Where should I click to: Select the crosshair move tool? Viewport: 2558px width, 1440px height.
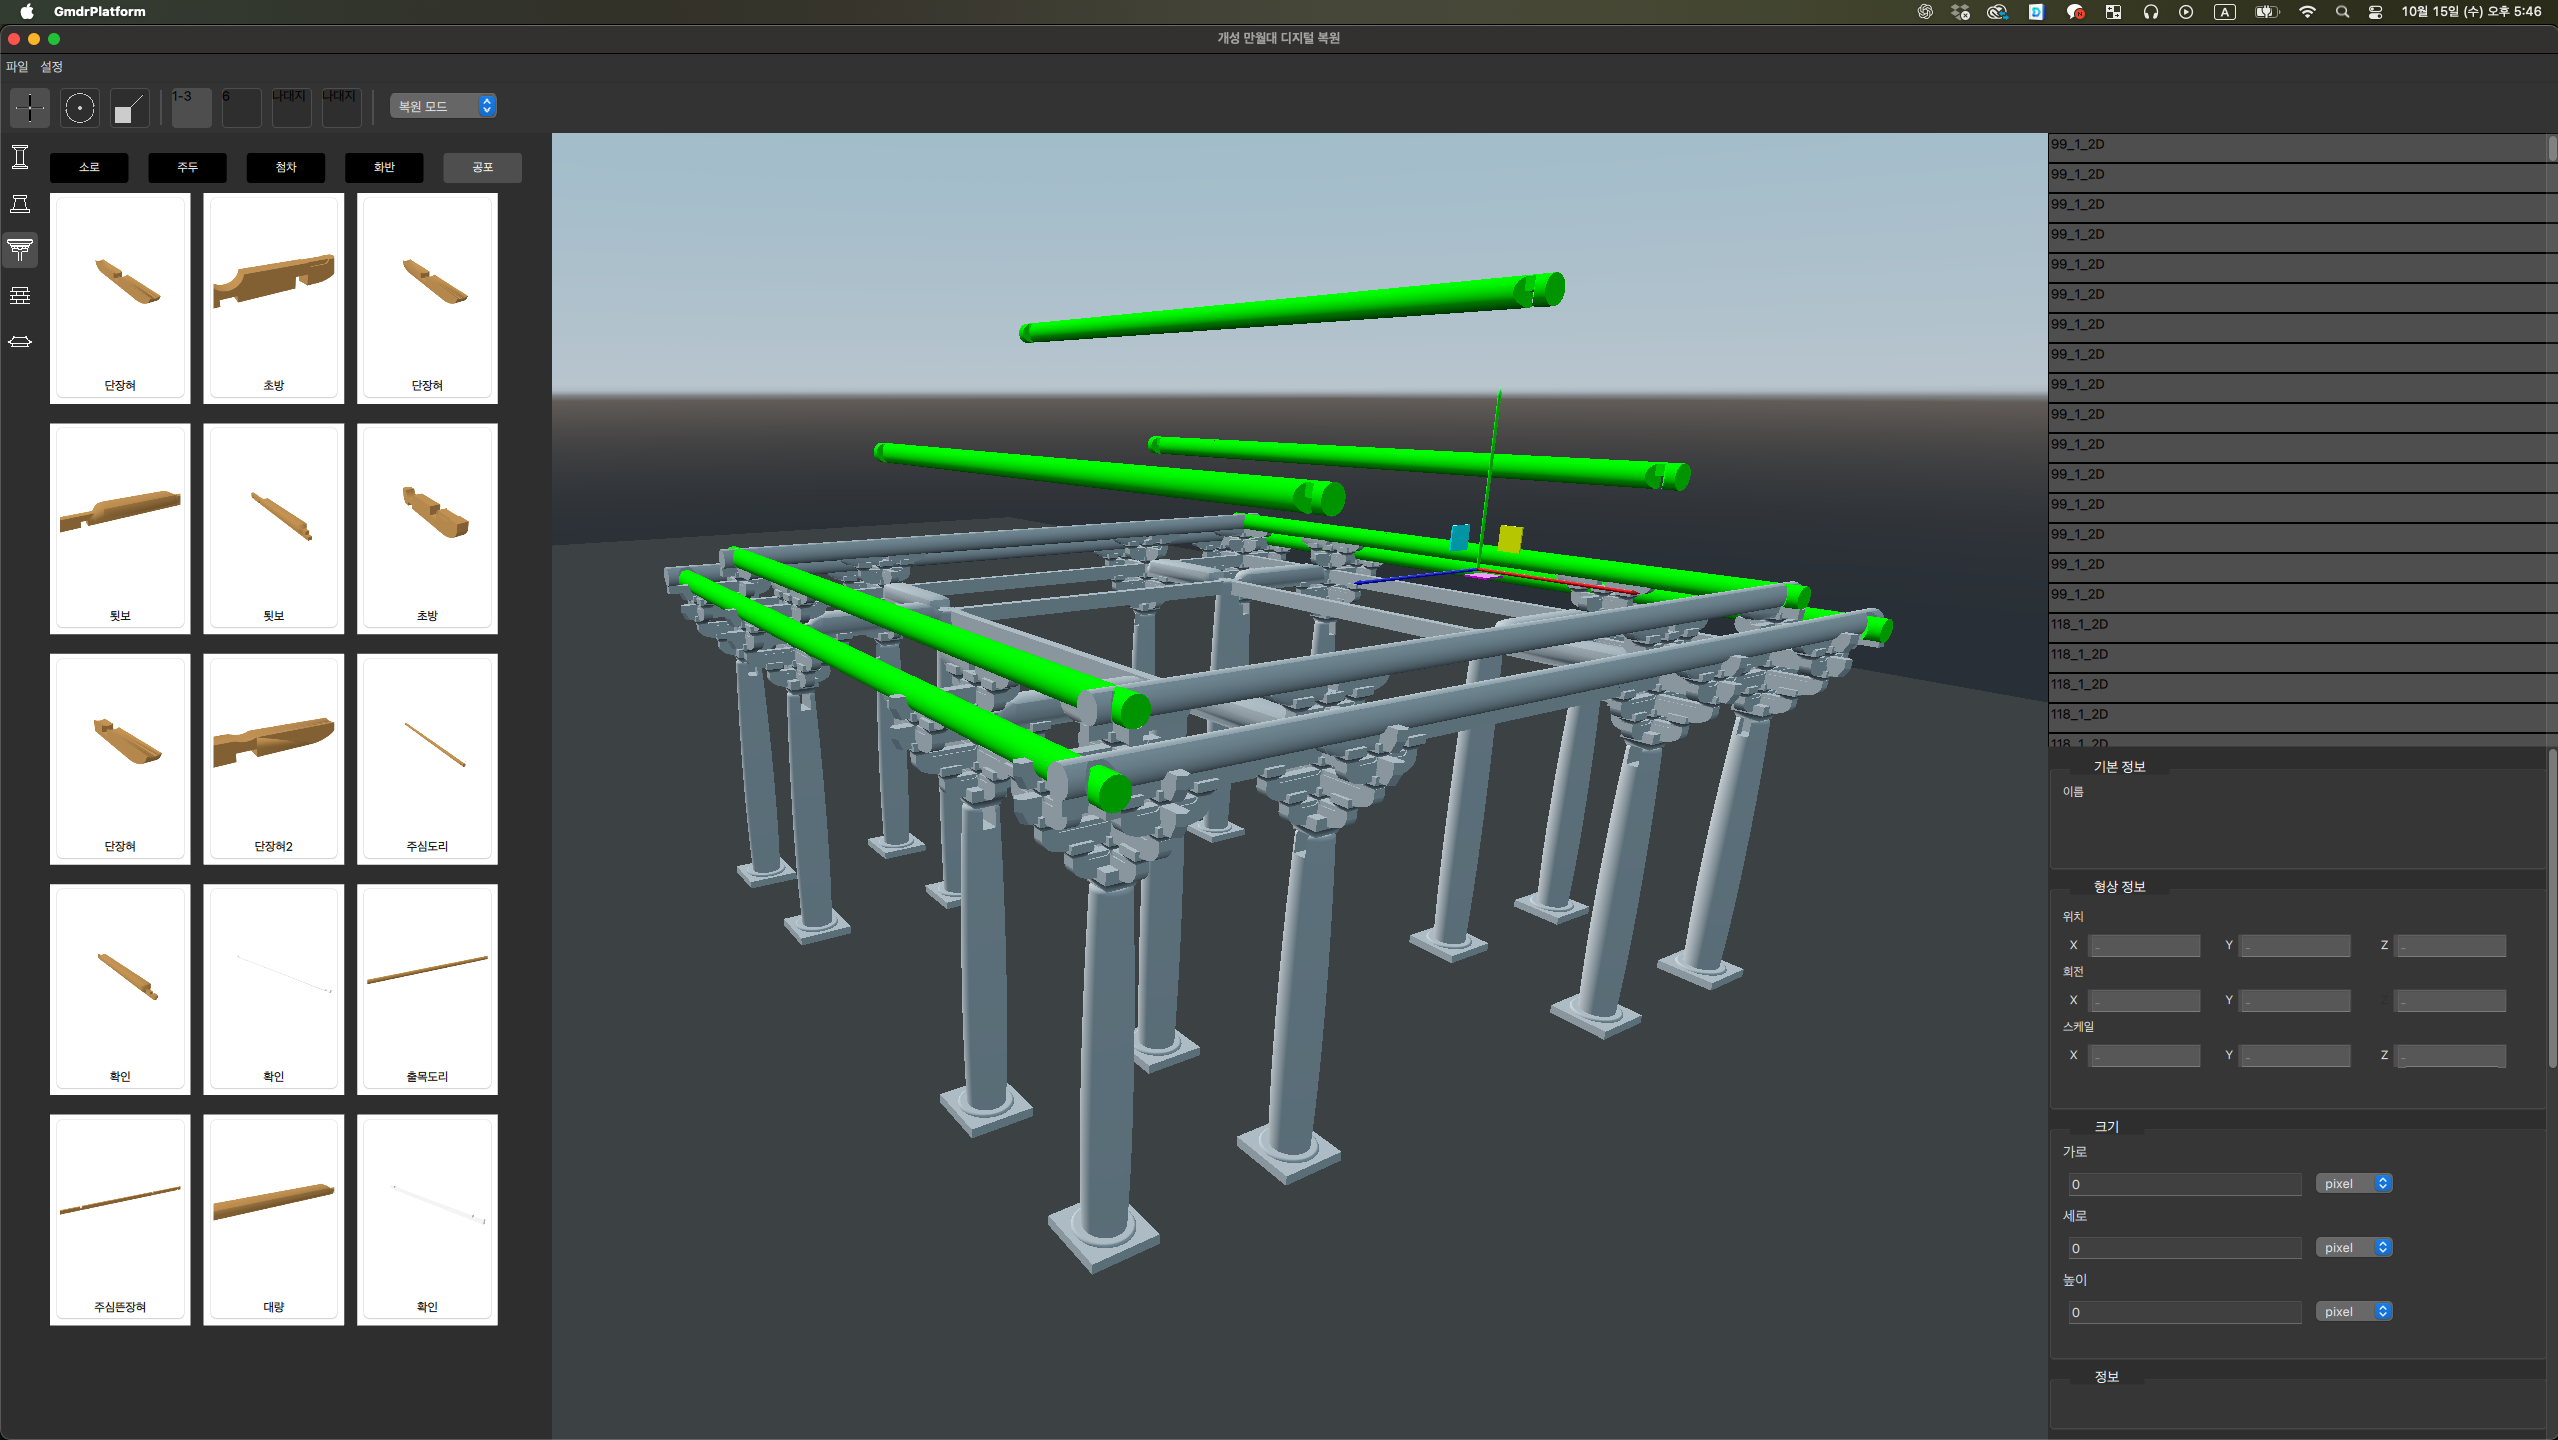coord(30,107)
